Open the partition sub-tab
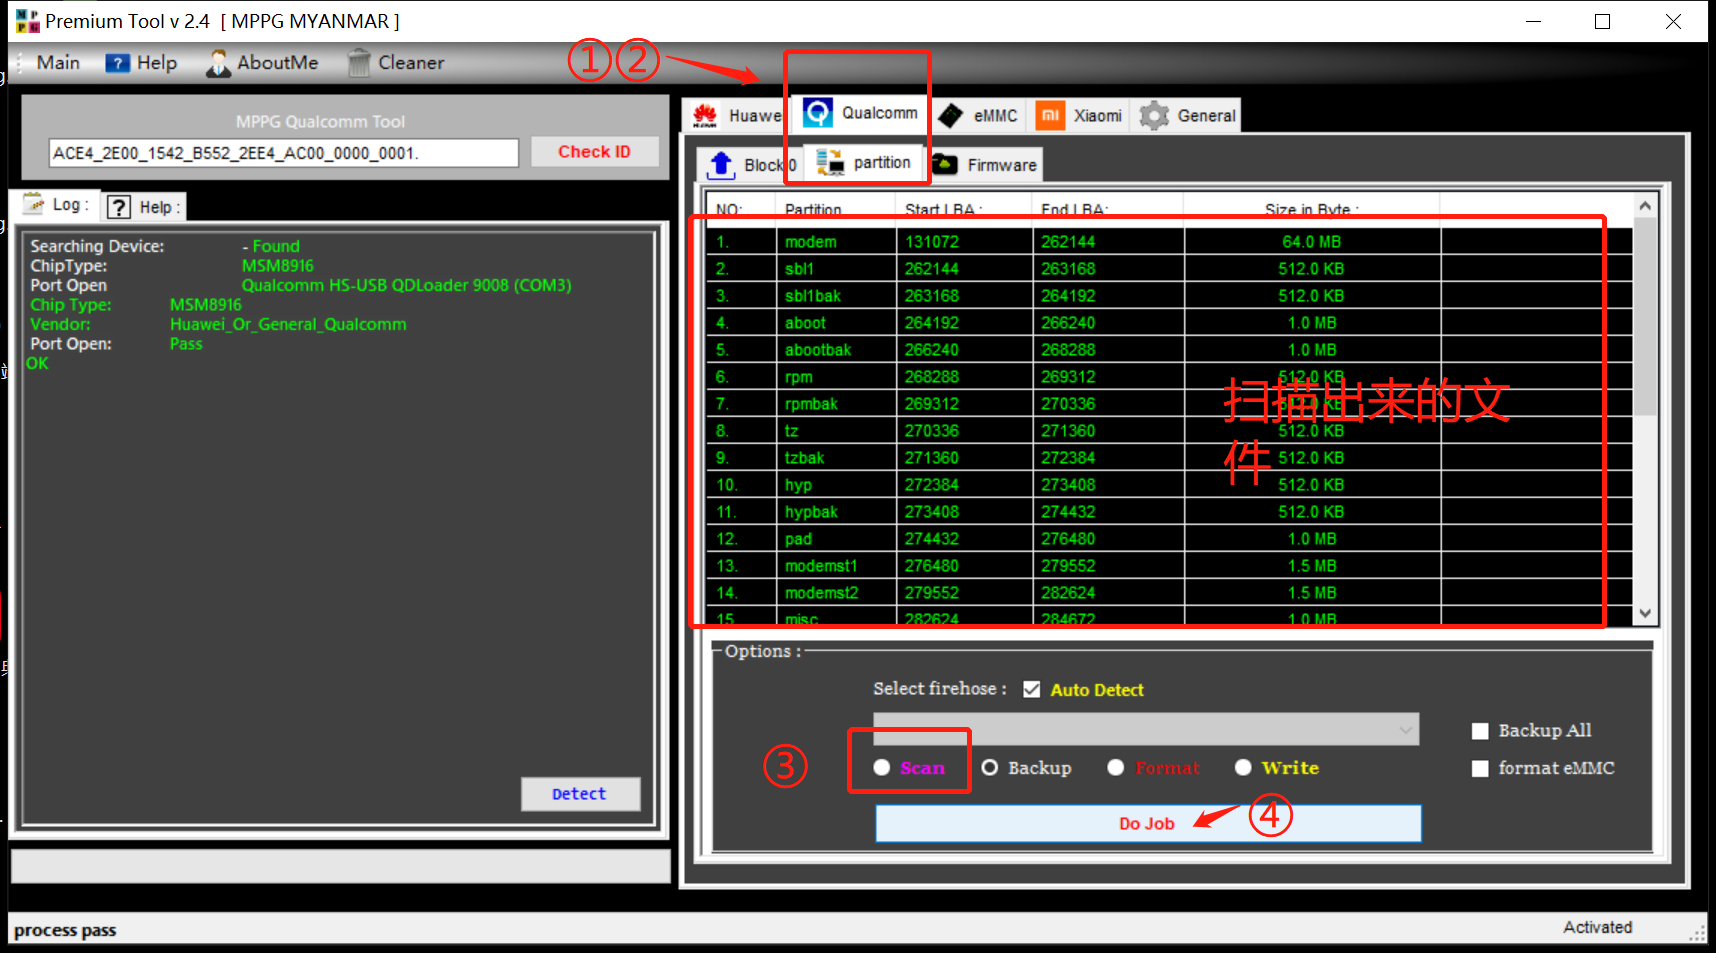The width and height of the screenshot is (1716, 953). pos(865,163)
